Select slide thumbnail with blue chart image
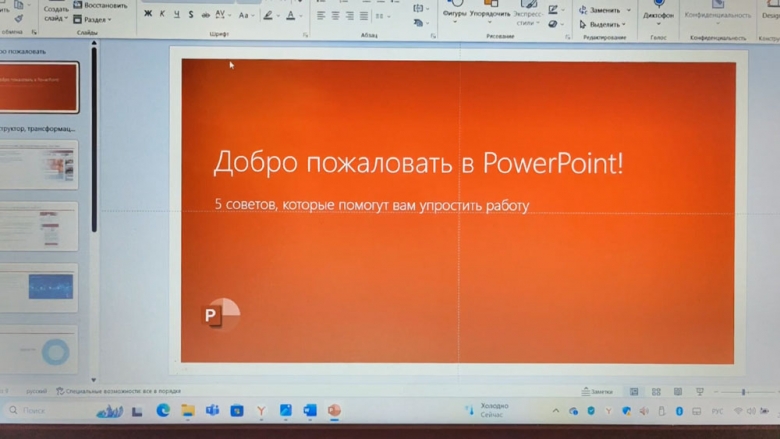Viewport: 780px width, 439px height. click(39, 287)
